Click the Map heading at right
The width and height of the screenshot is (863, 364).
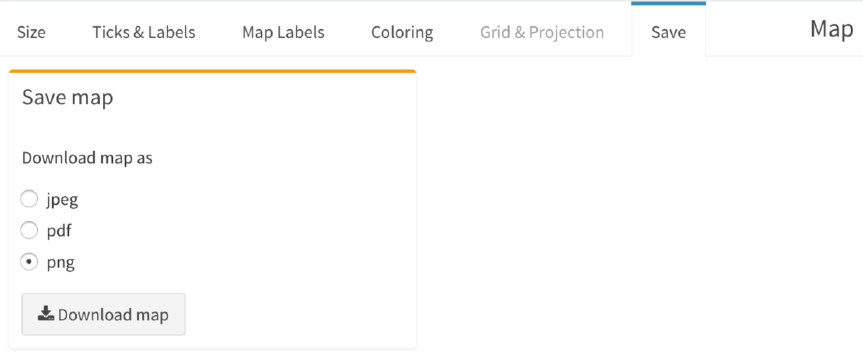point(831,29)
